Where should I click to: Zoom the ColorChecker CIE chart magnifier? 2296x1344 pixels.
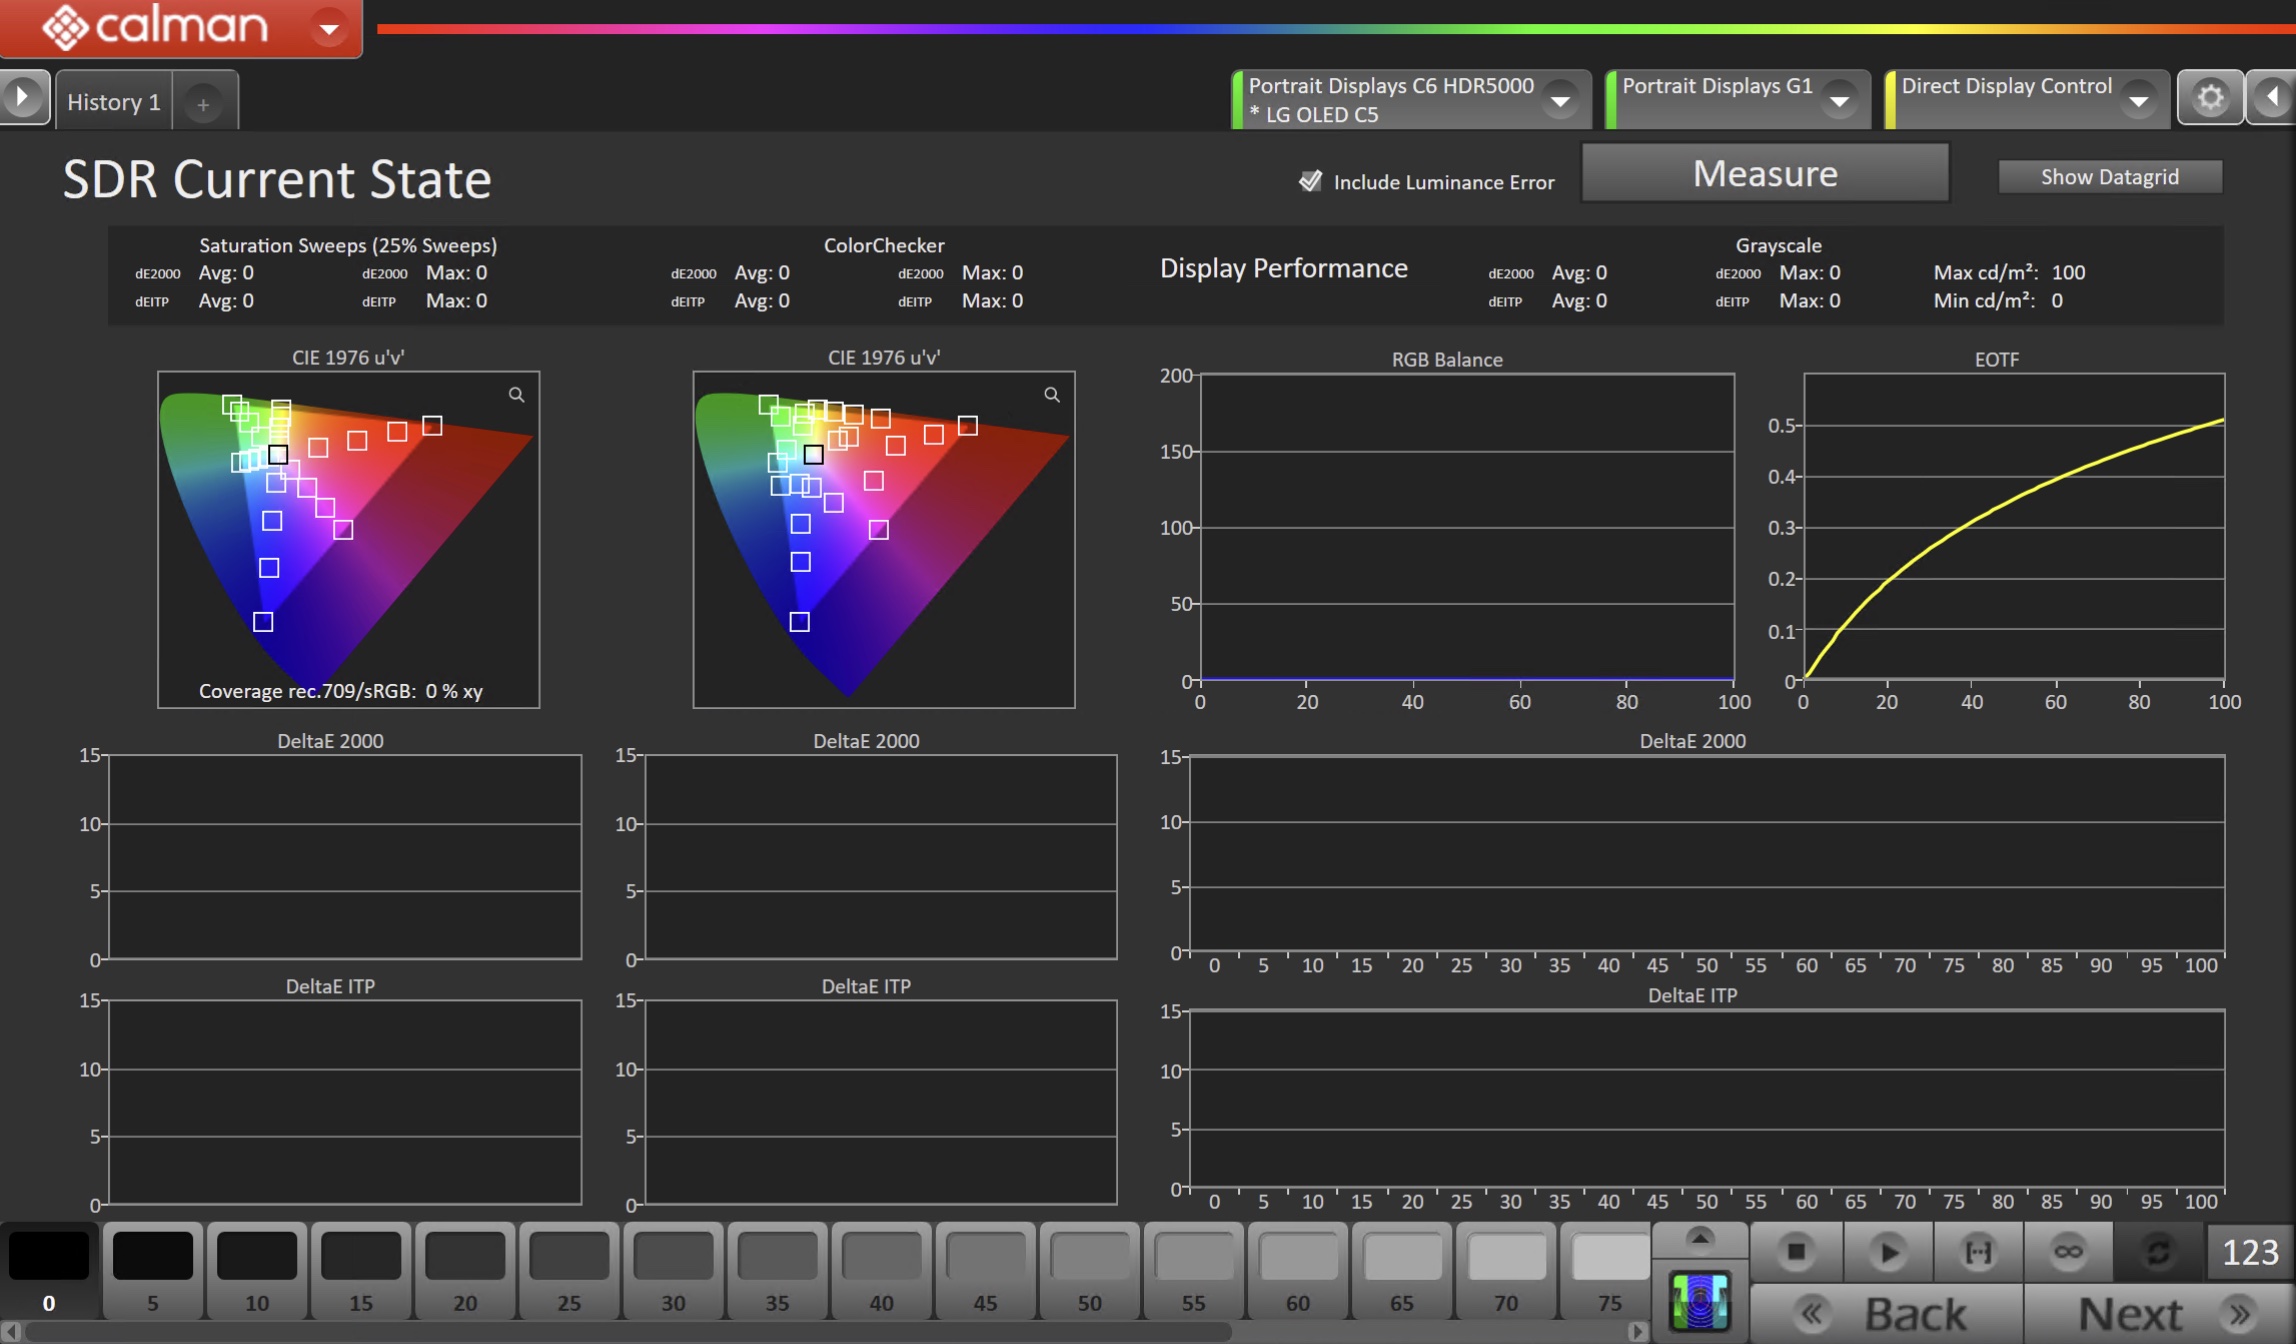click(x=1052, y=395)
